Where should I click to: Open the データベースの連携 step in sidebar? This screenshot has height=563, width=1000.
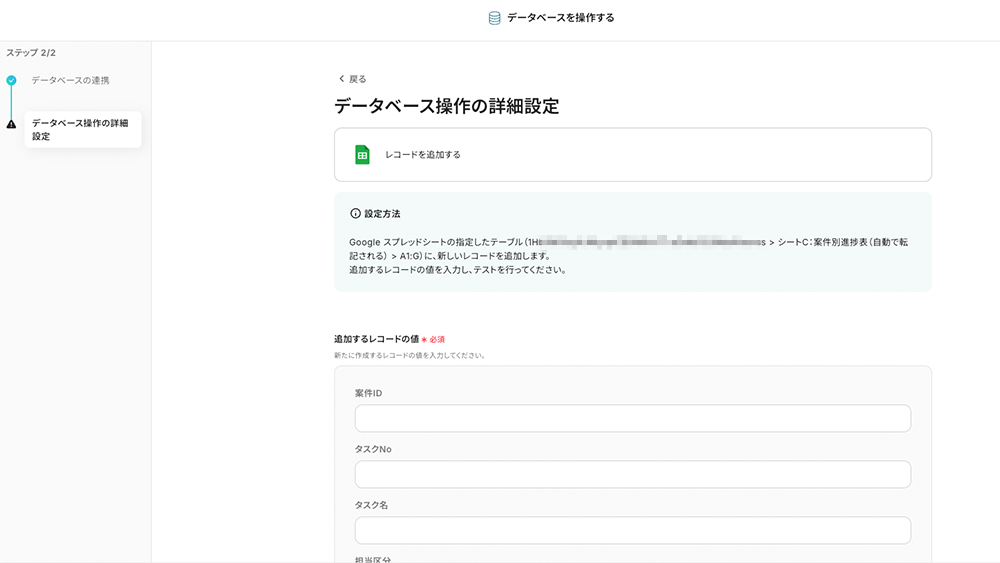click(x=70, y=80)
